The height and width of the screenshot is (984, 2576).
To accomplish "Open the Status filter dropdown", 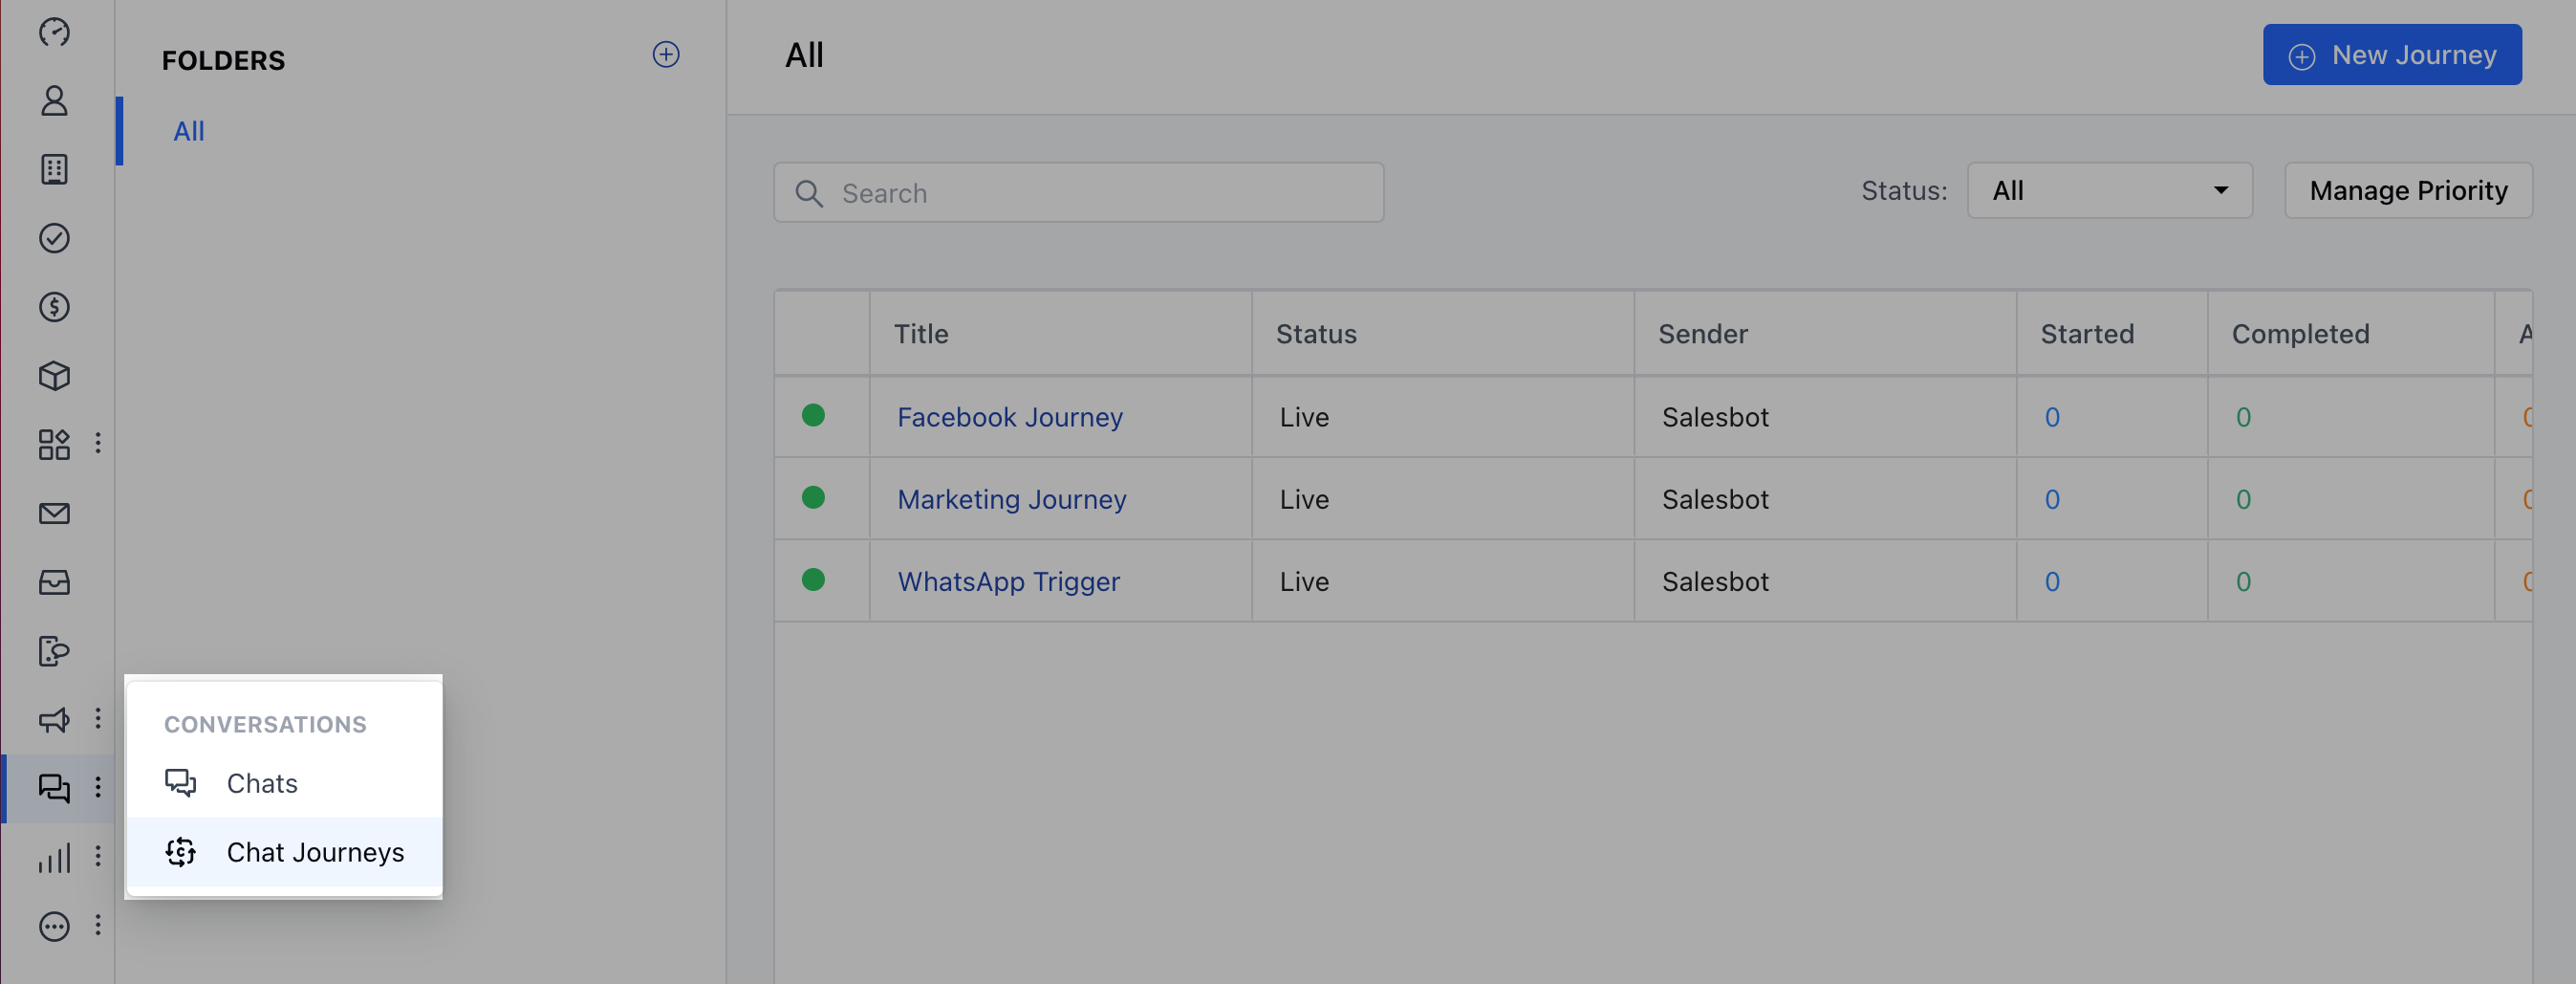I will click(2109, 190).
